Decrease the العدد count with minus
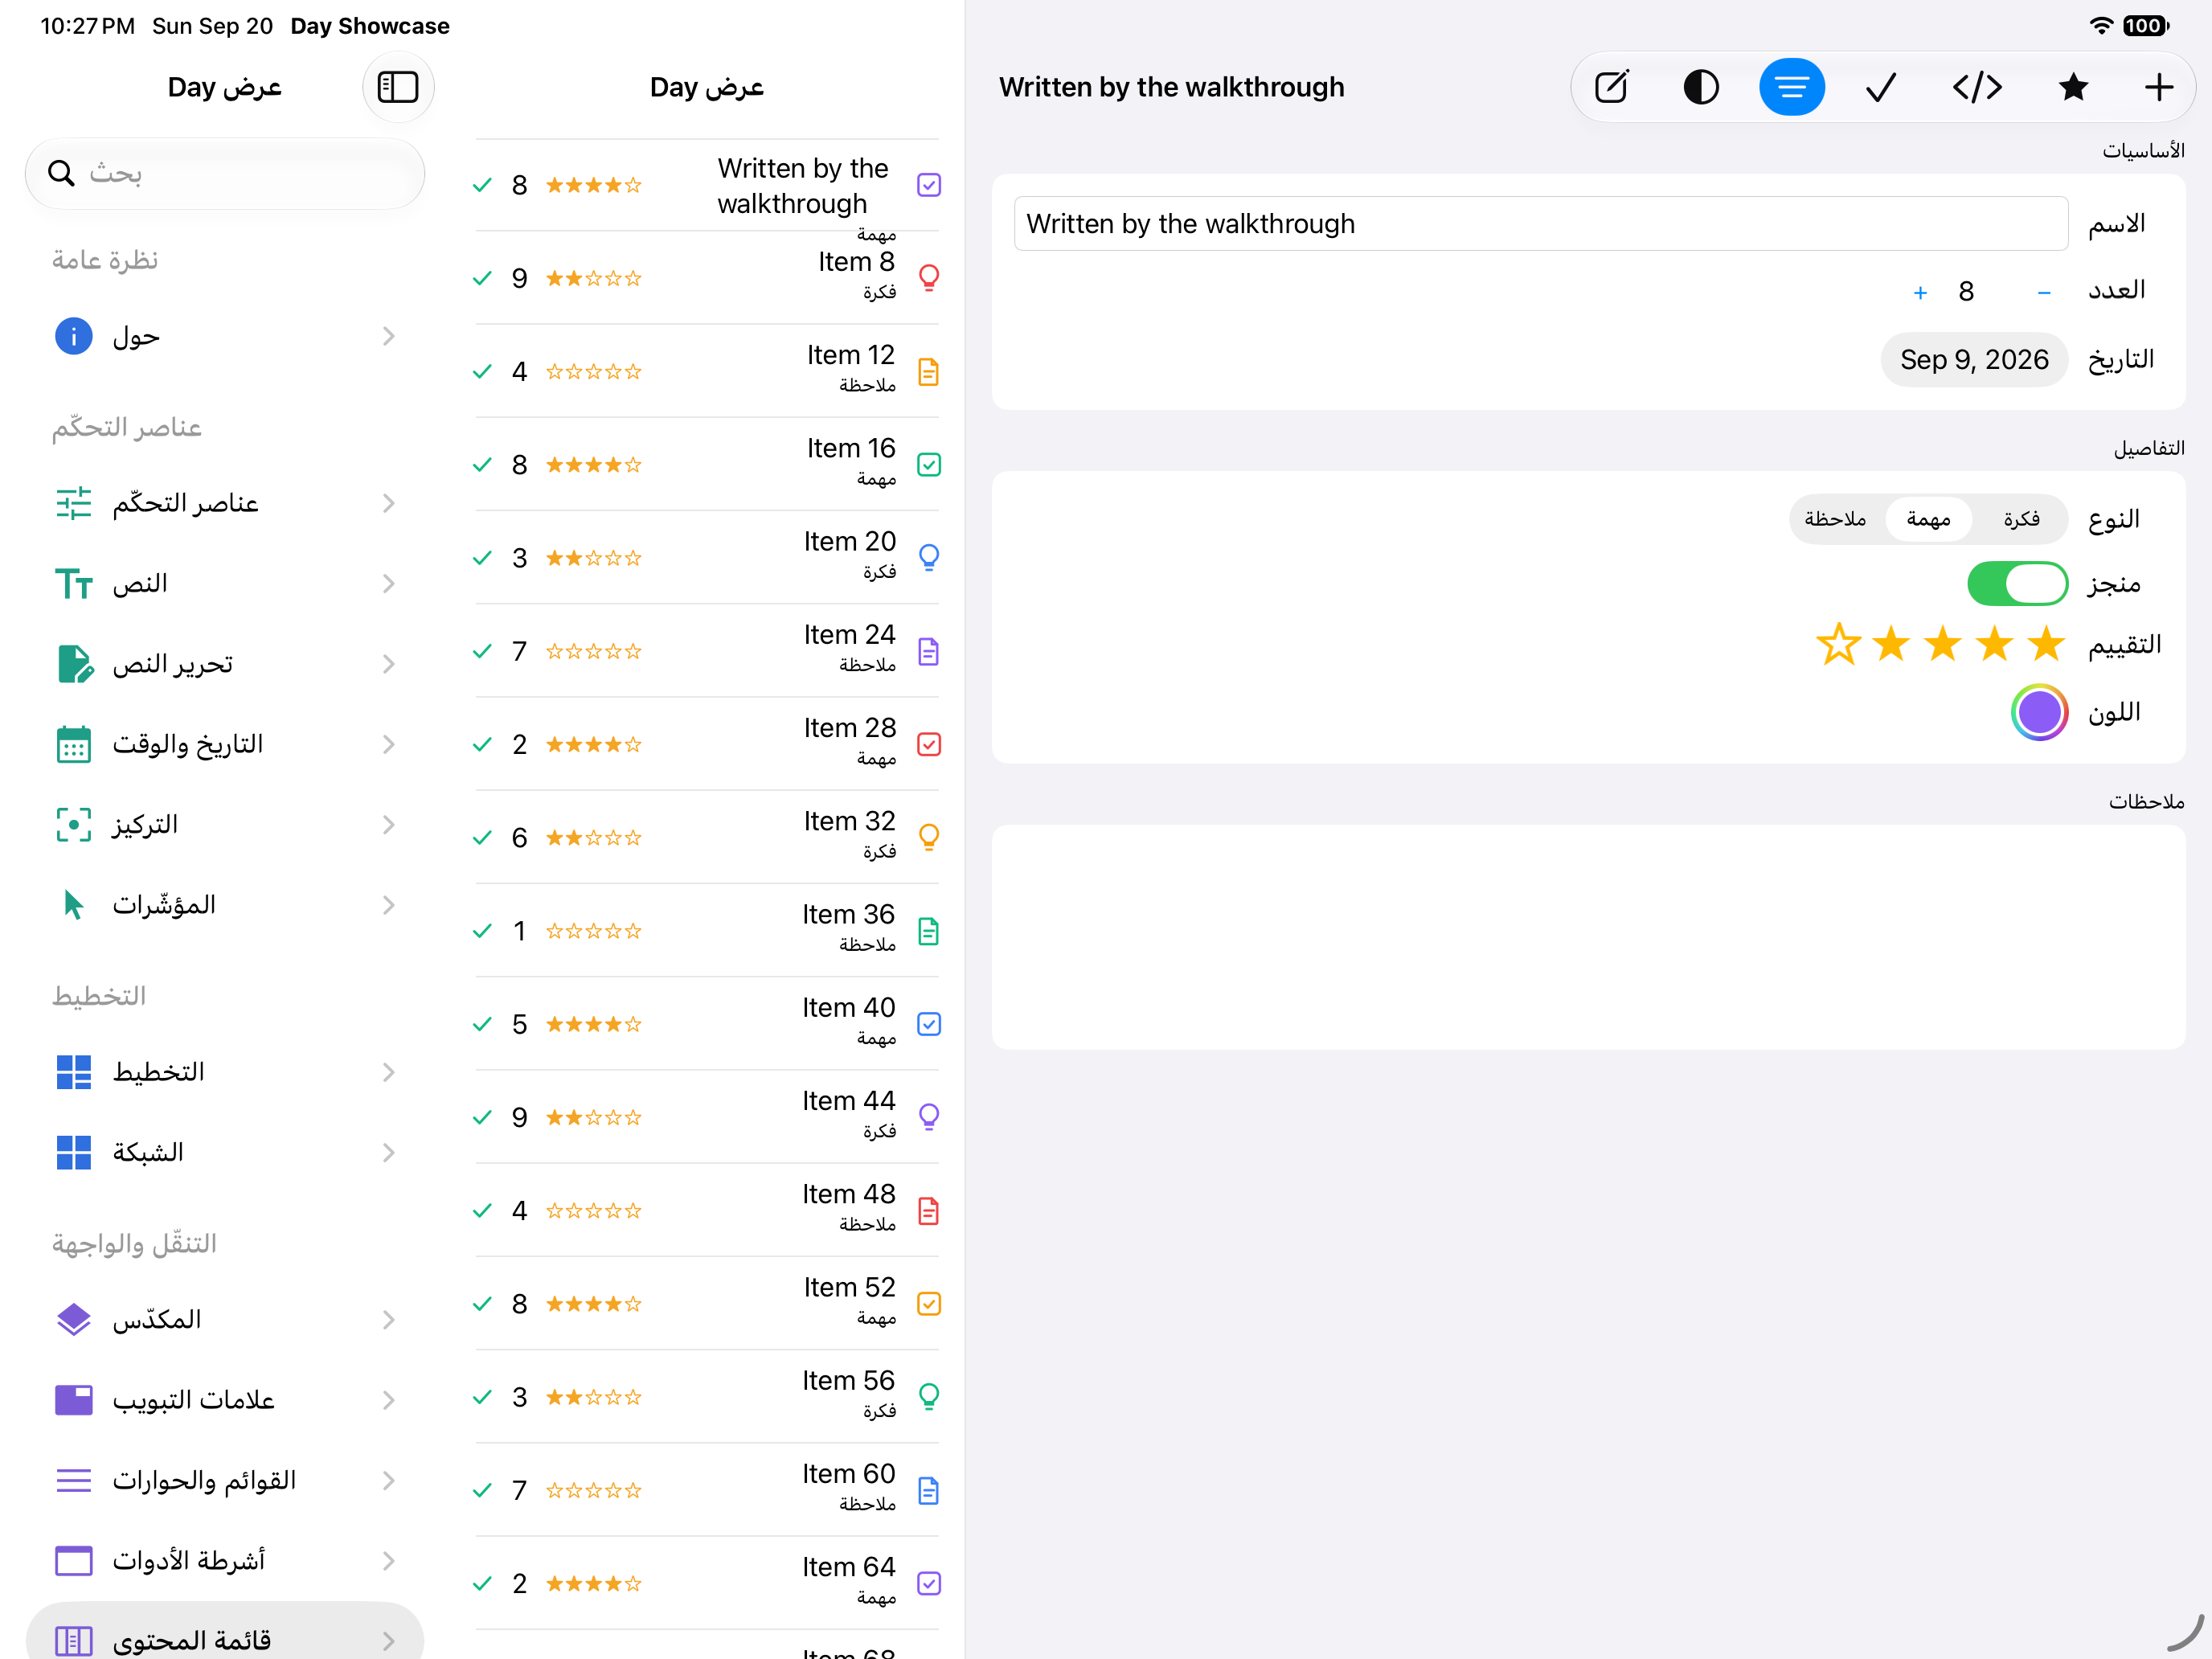 click(2043, 292)
